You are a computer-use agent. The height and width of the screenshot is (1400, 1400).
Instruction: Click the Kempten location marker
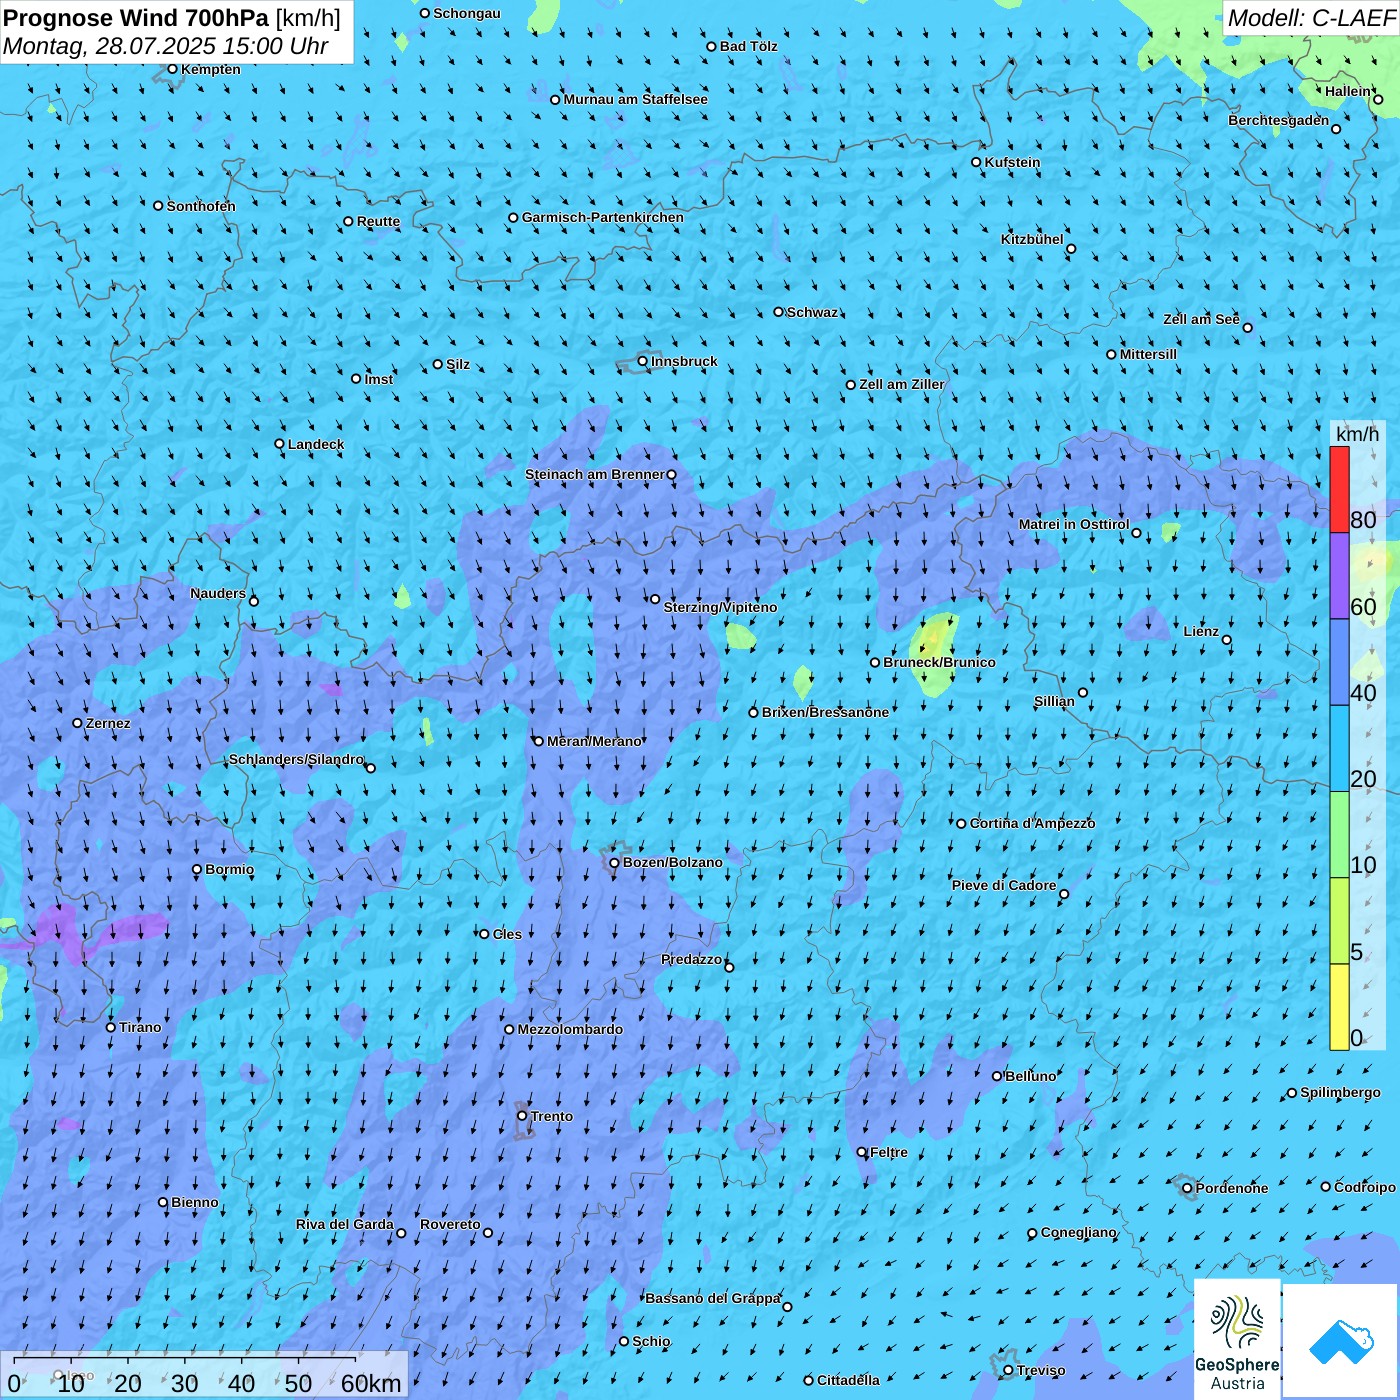(x=172, y=69)
